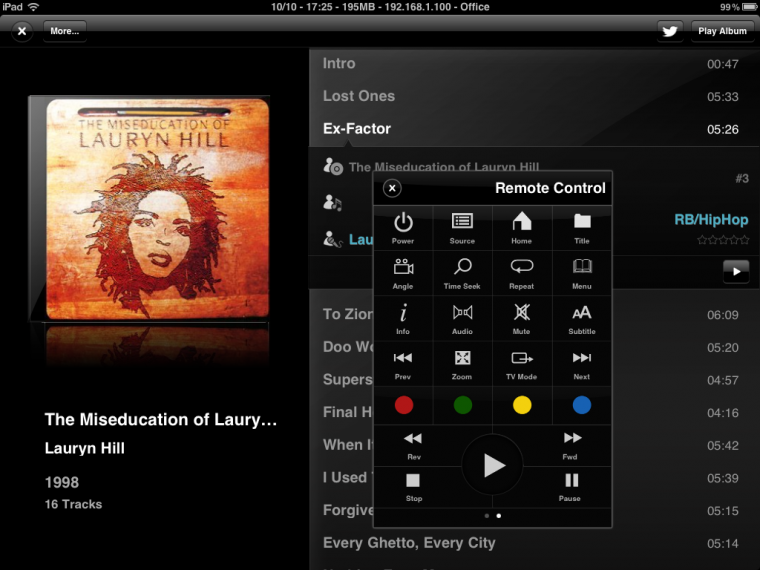The width and height of the screenshot is (760, 570).
Task: Open the RB/HipHop genre link
Action: (x=711, y=220)
